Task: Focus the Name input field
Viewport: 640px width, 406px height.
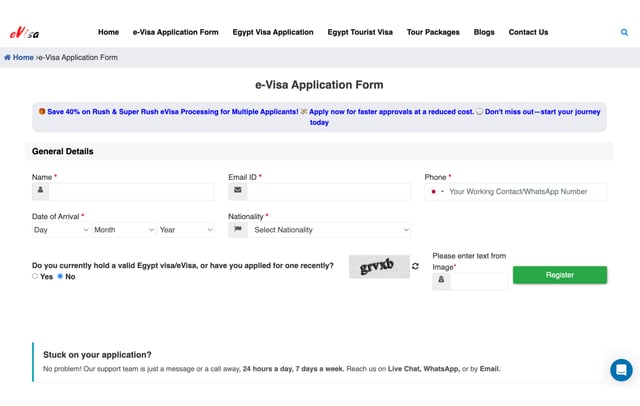Action: tap(131, 191)
